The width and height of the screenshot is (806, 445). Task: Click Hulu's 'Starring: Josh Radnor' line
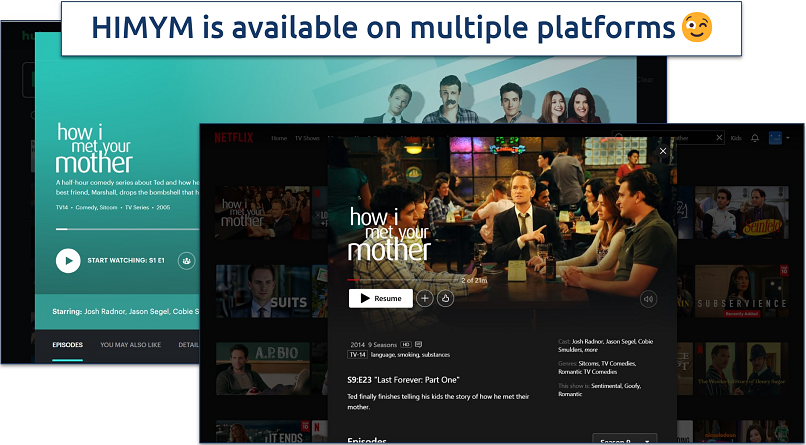coord(126,311)
